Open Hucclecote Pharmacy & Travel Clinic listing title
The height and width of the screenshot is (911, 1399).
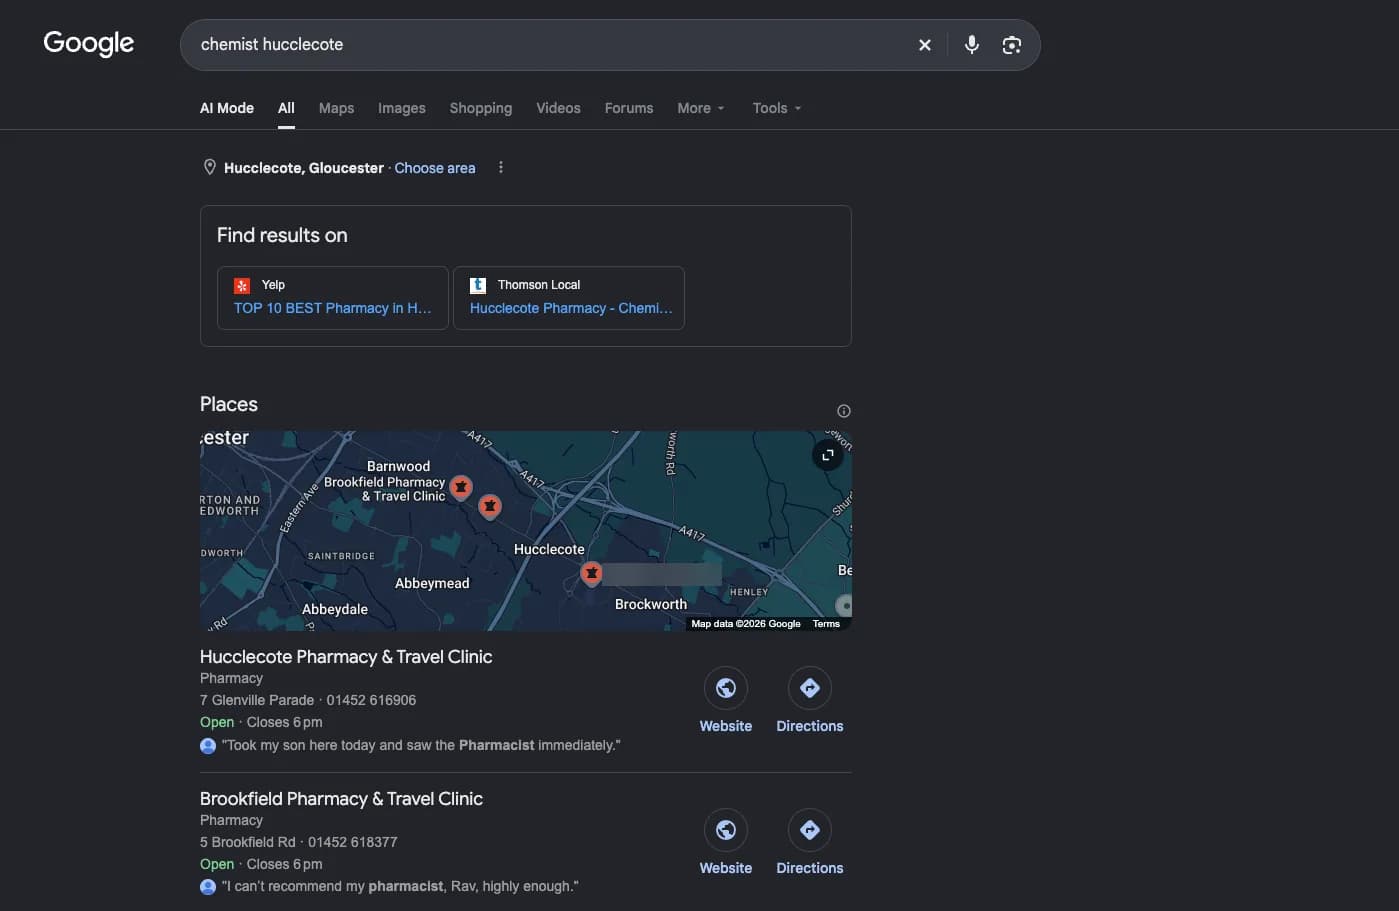click(346, 657)
